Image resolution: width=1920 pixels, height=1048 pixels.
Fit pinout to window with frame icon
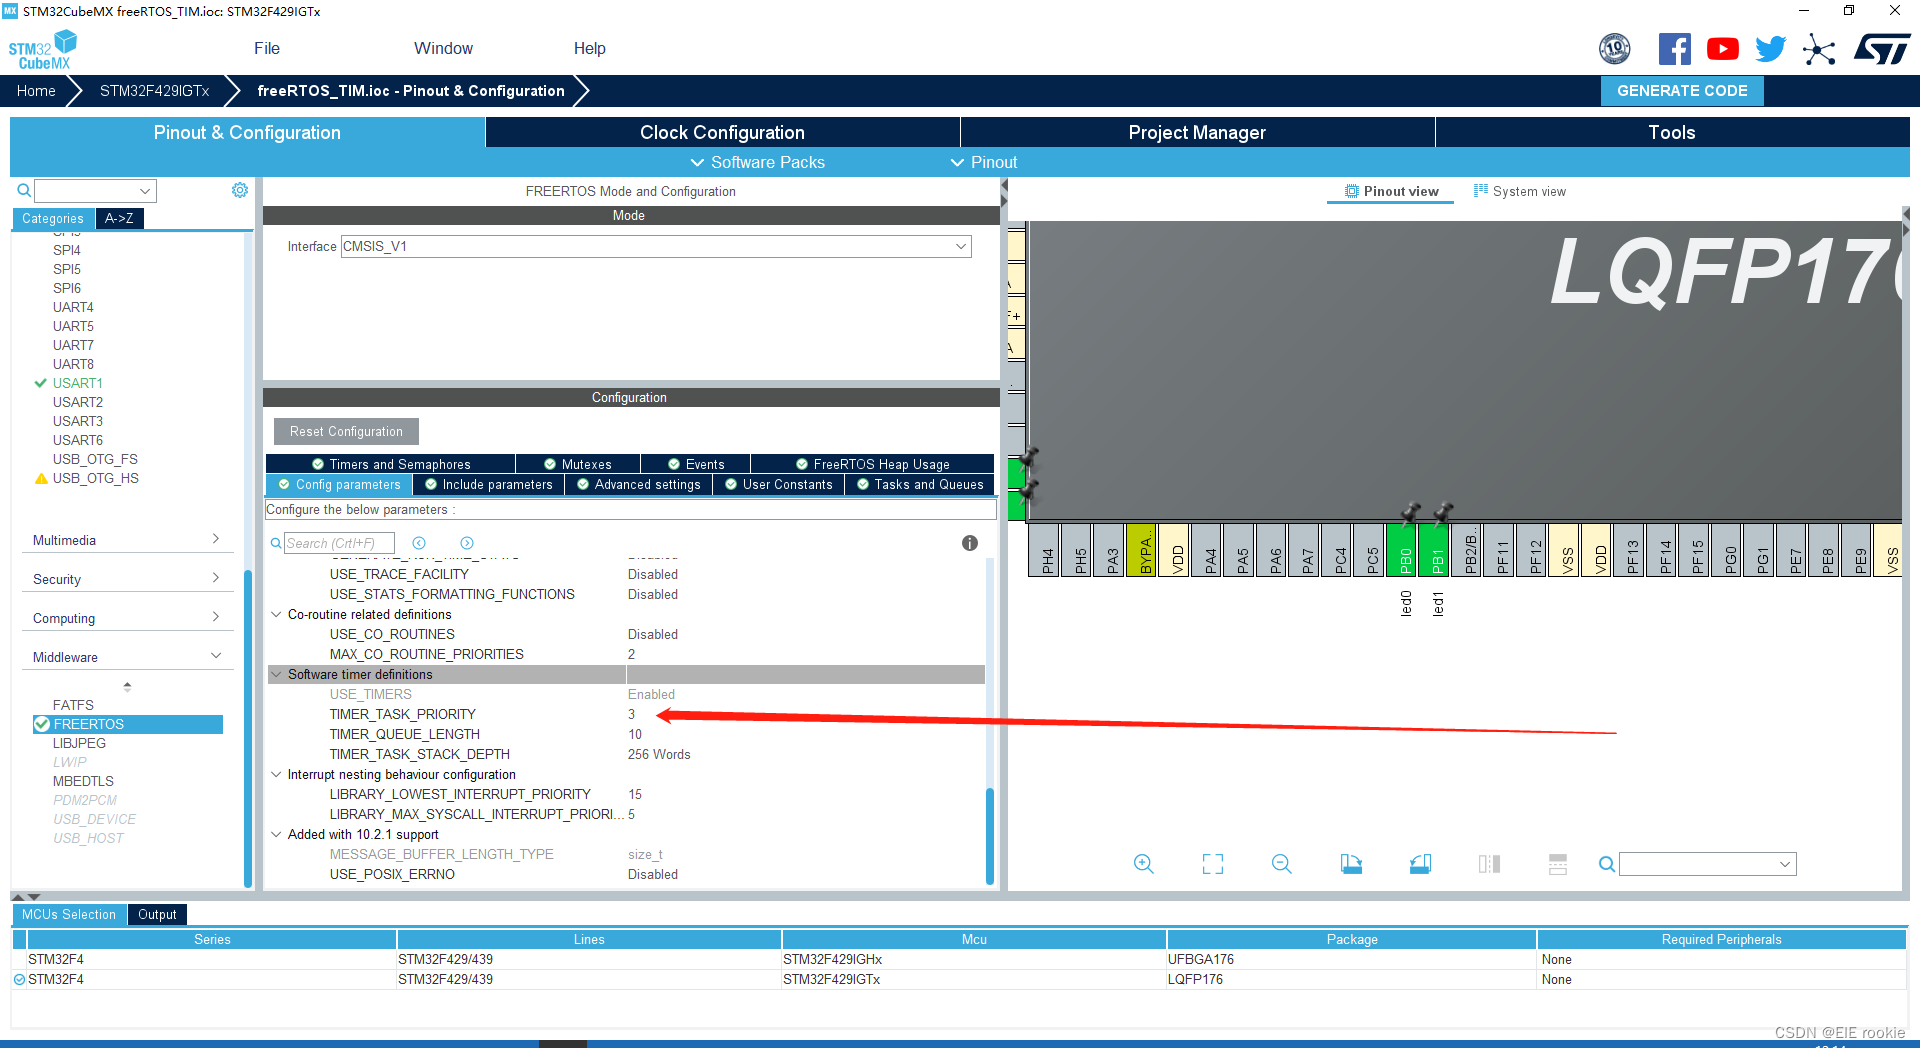[x=1213, y=864]
